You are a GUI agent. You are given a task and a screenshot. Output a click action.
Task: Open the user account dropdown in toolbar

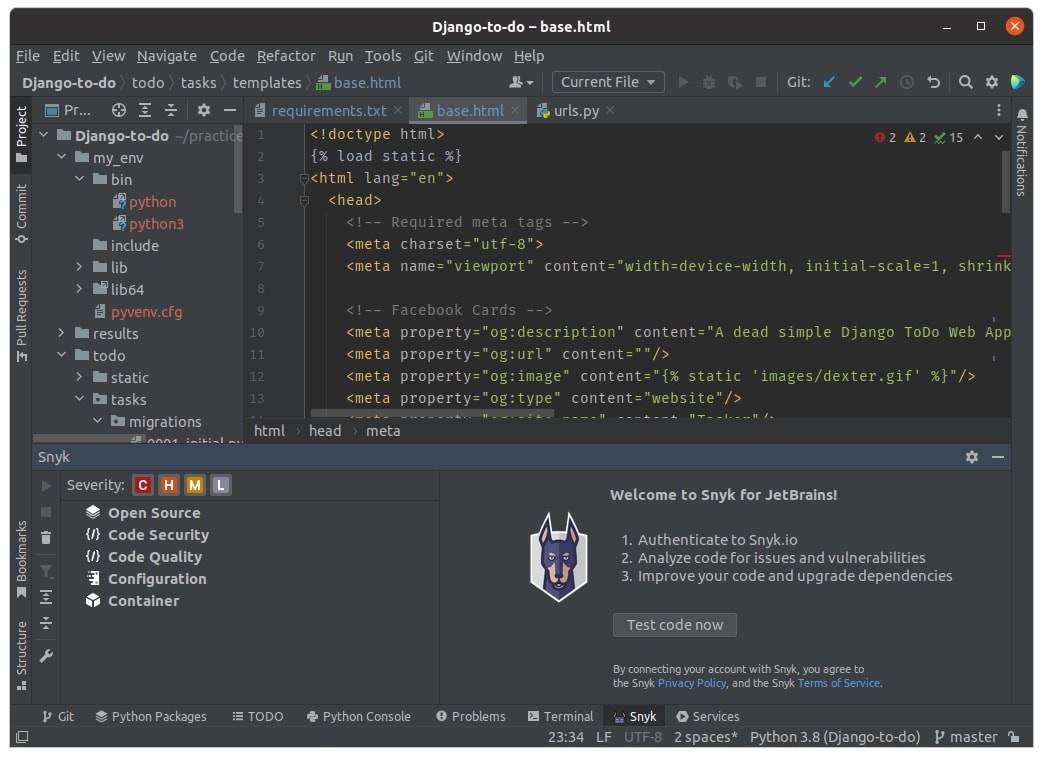(x=521, y=82)
